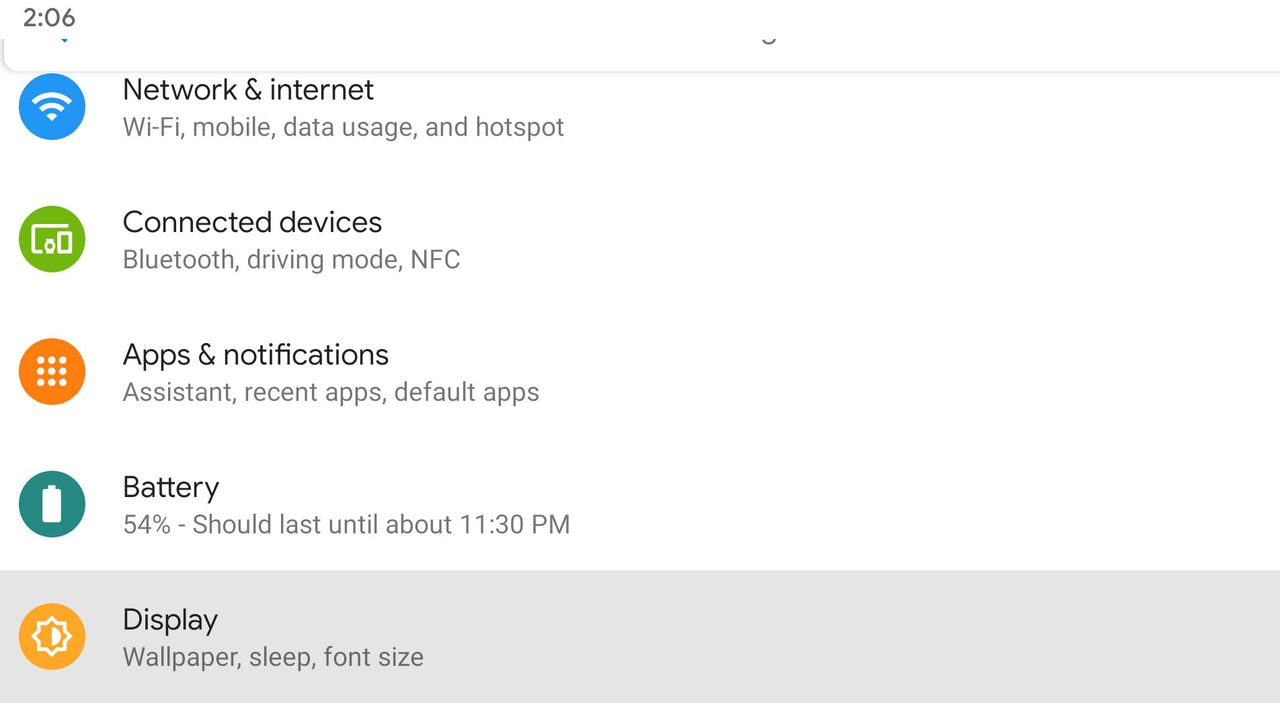Tap the green Connected devices icon
1280x721 pixels.
click(x=52, y=239)
